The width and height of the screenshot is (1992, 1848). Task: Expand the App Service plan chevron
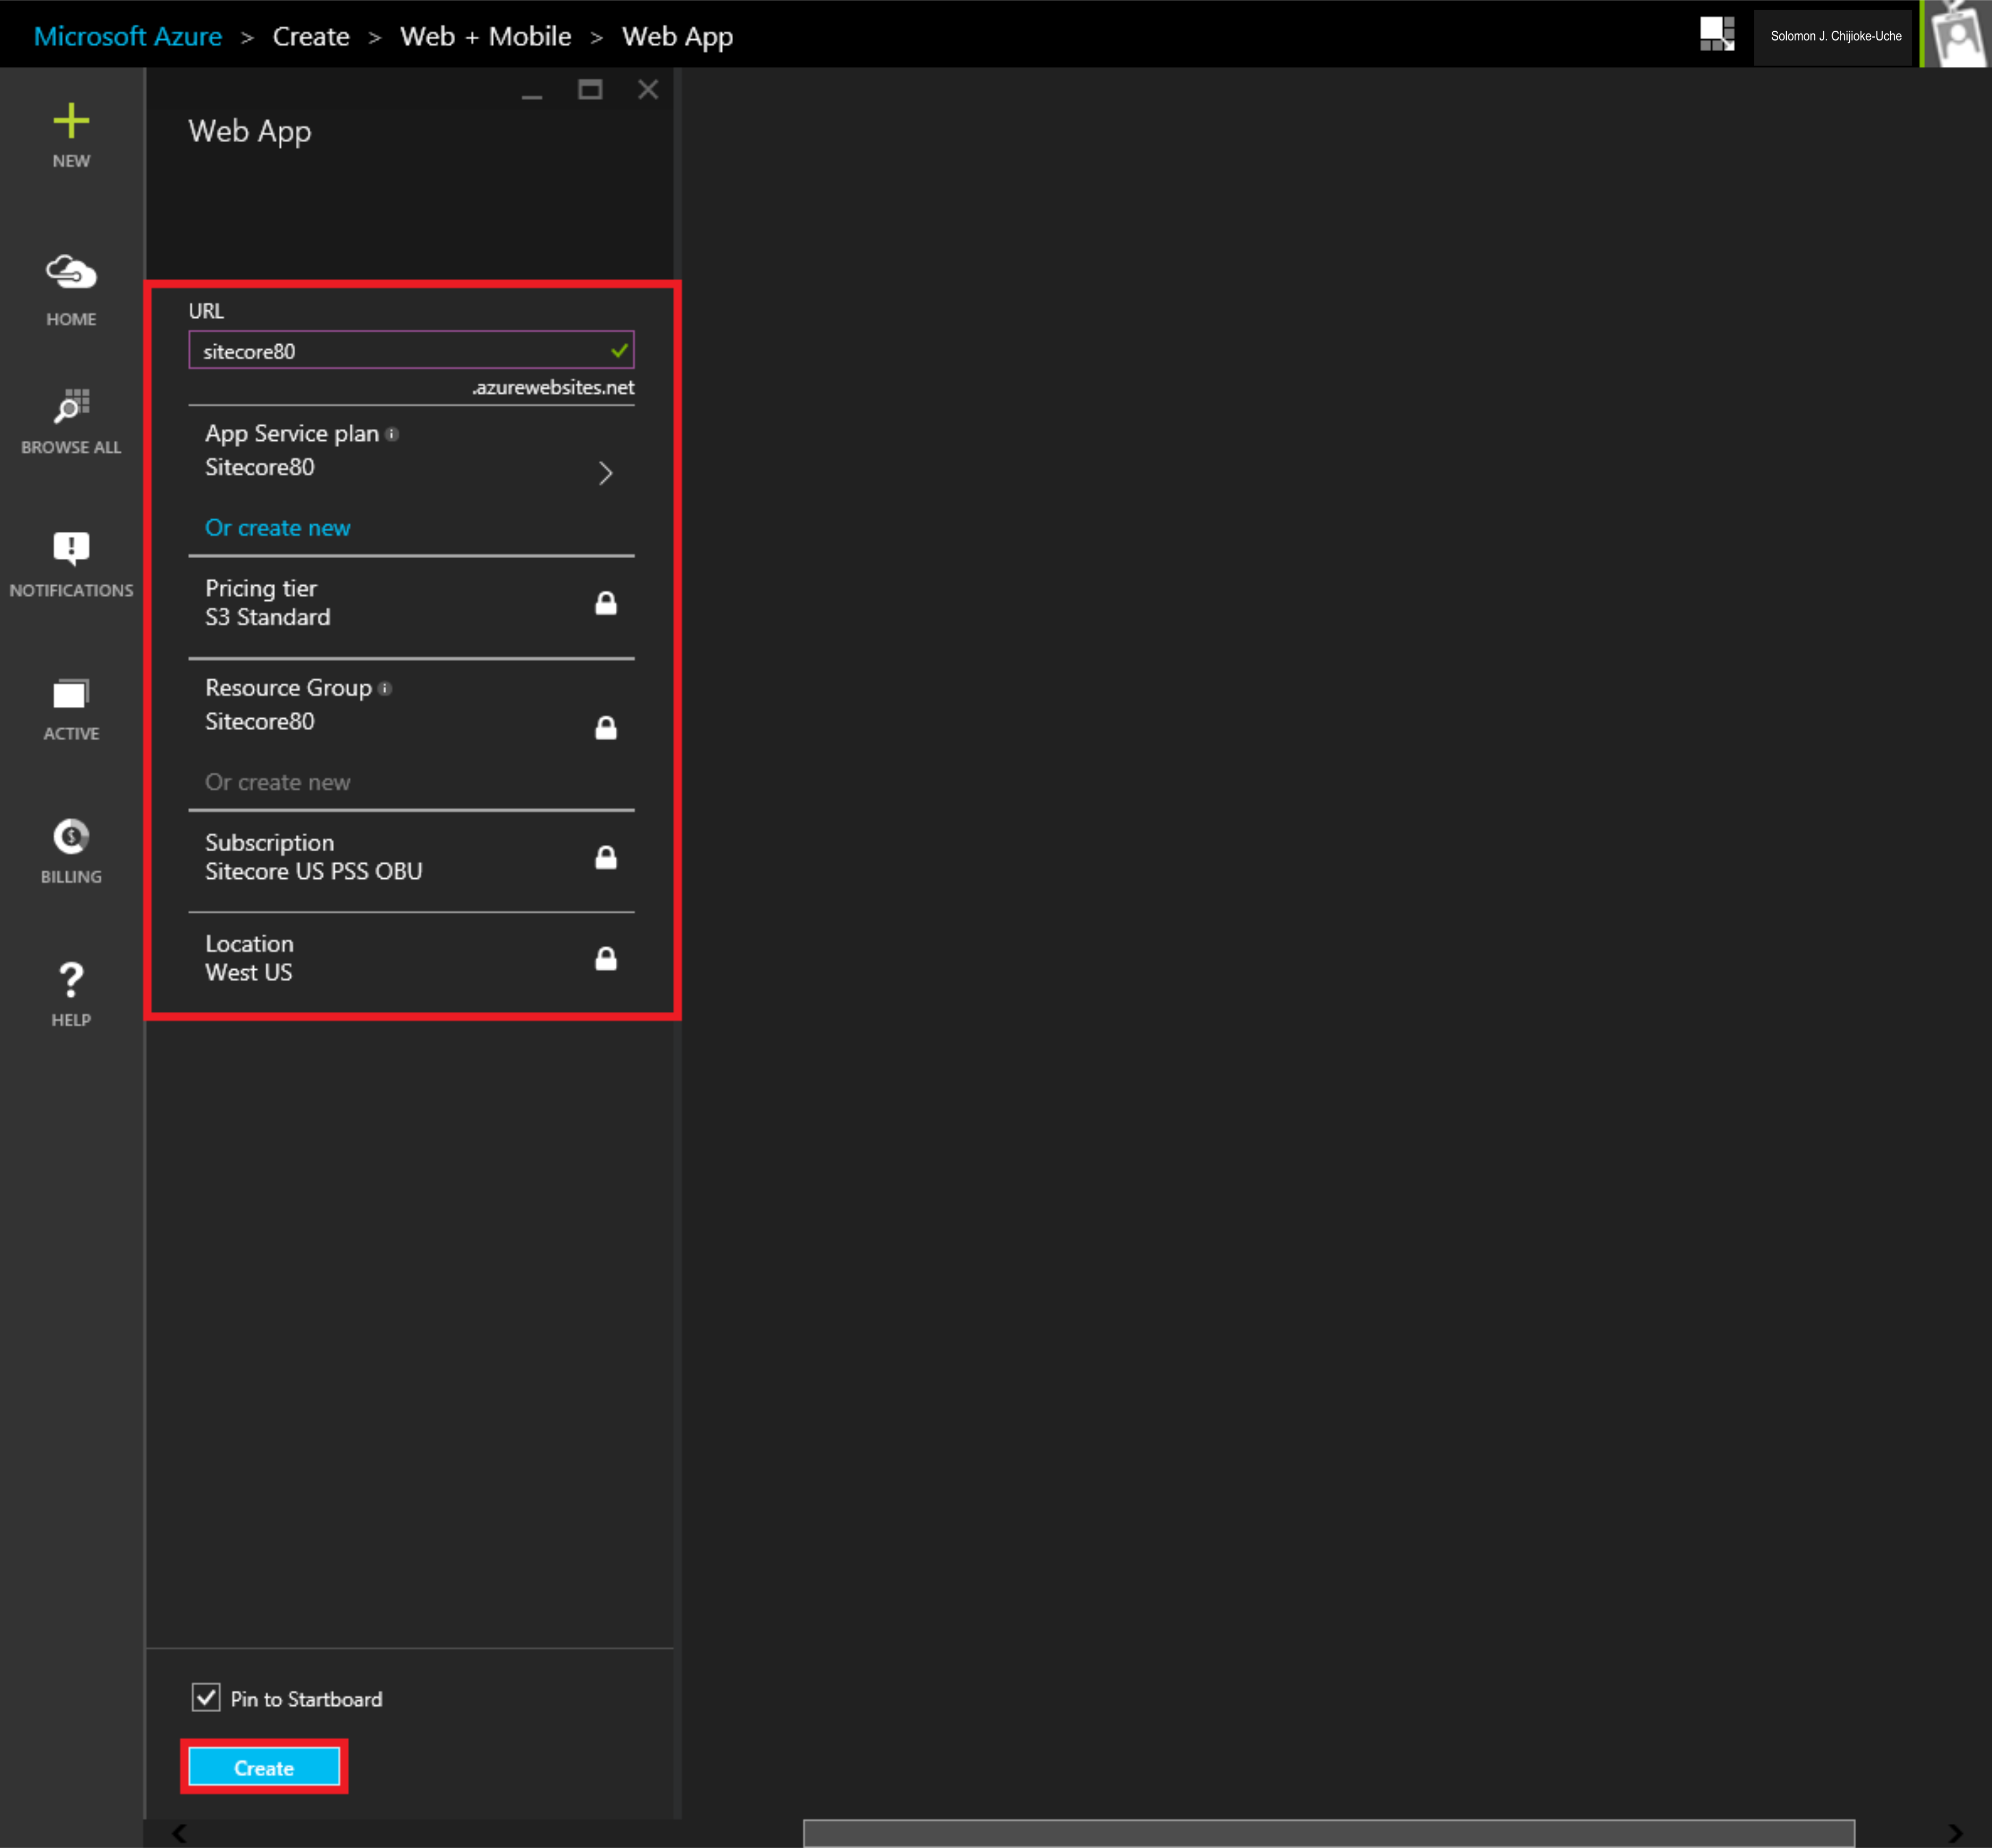pyautogui.click(x=605, y=473)
